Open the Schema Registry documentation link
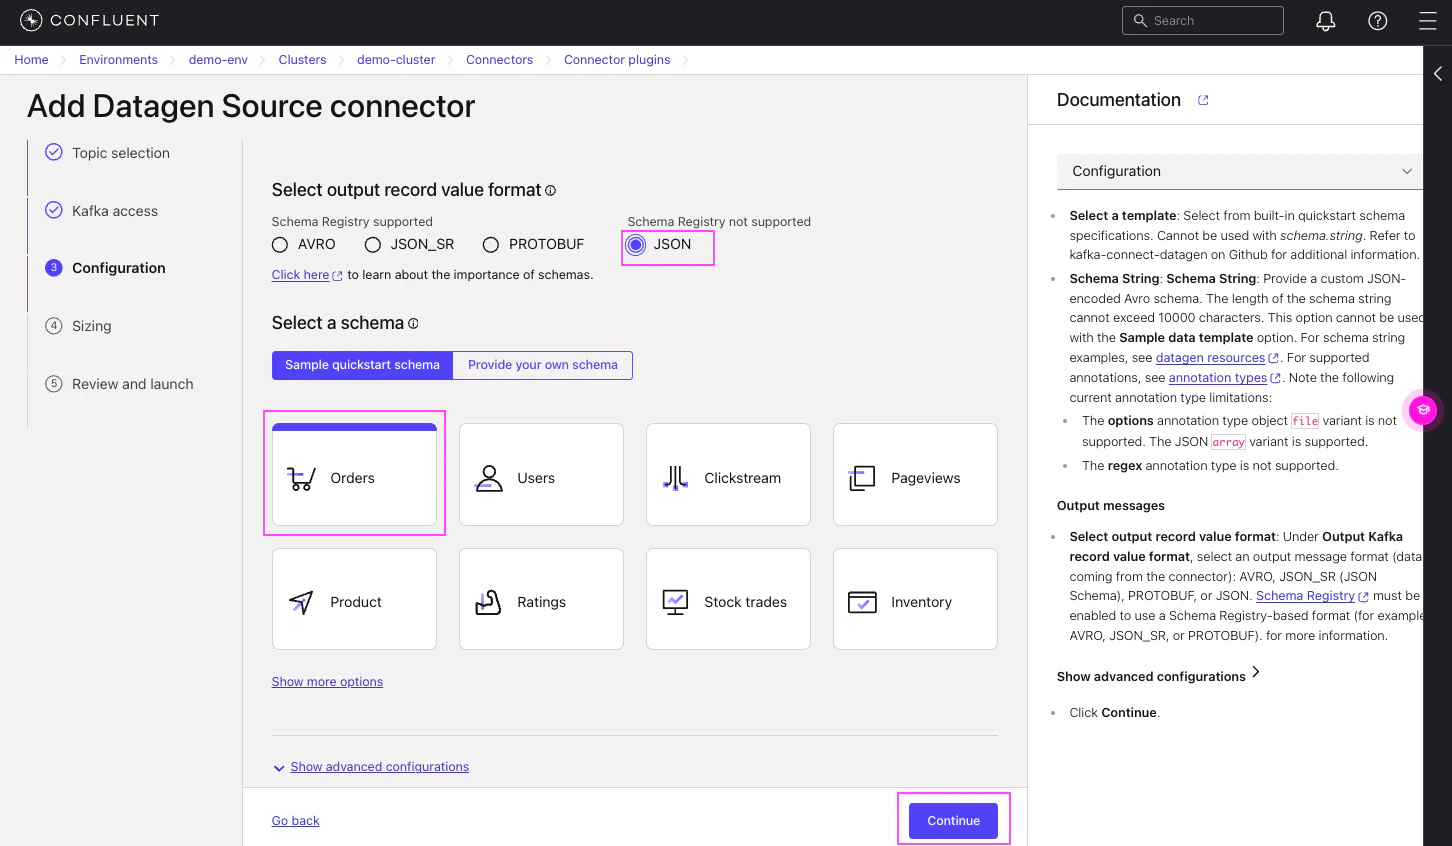 pos(1305,596)
